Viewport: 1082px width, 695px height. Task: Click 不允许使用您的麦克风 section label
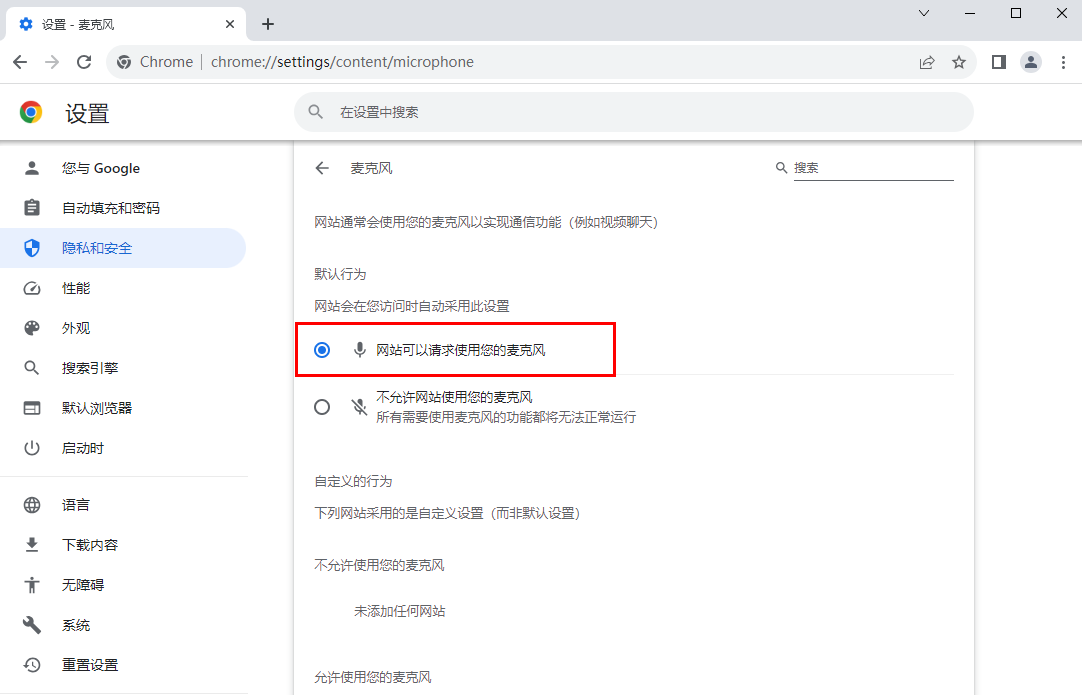(380, 565)
